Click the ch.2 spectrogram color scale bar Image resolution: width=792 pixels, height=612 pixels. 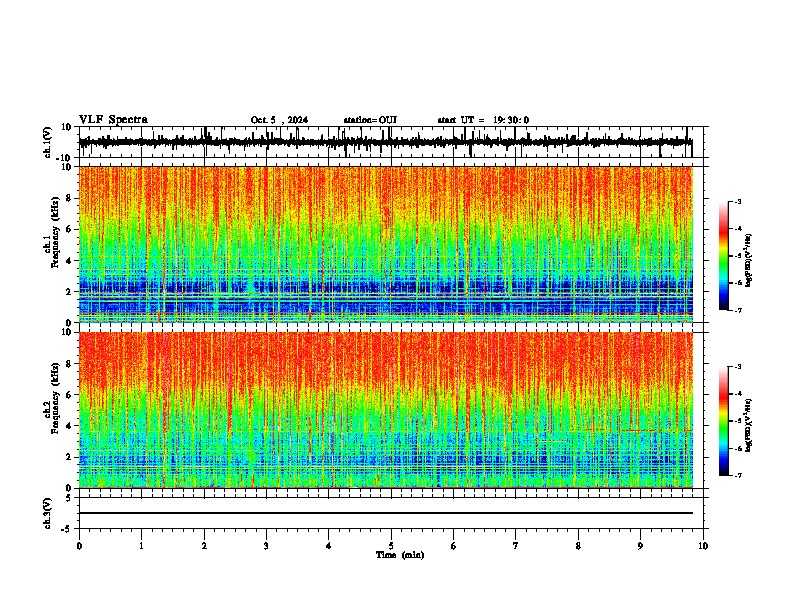724,421
